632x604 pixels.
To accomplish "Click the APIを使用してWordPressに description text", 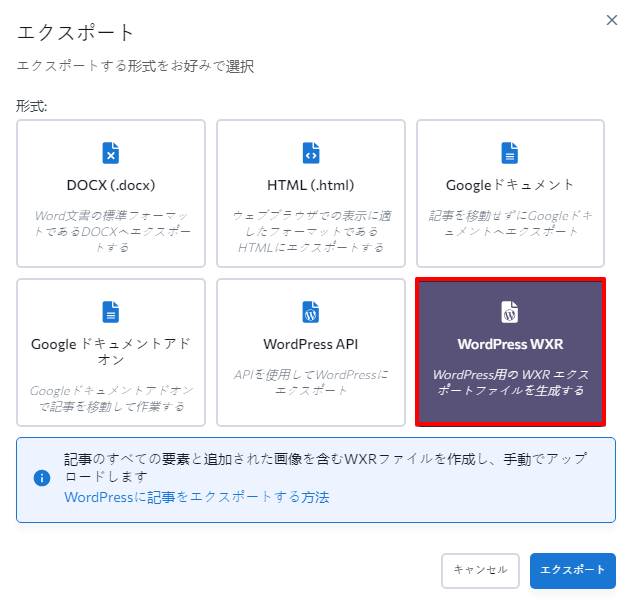I will (x=311, y=382).
